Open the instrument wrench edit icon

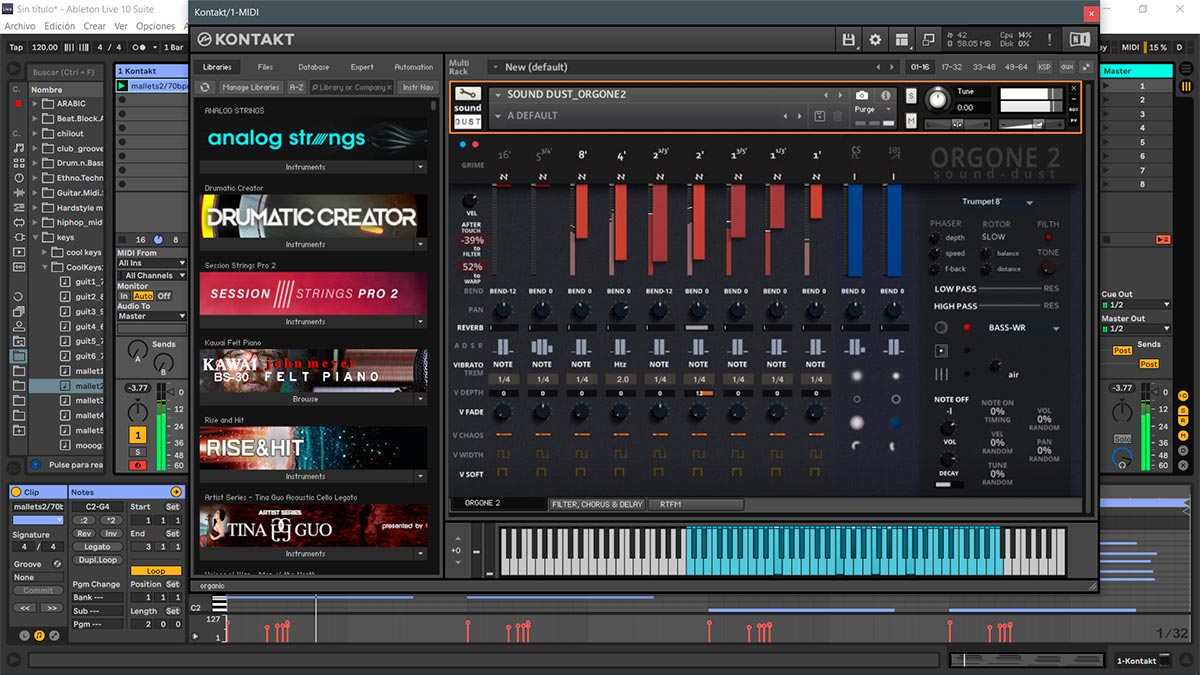point(467,93)
